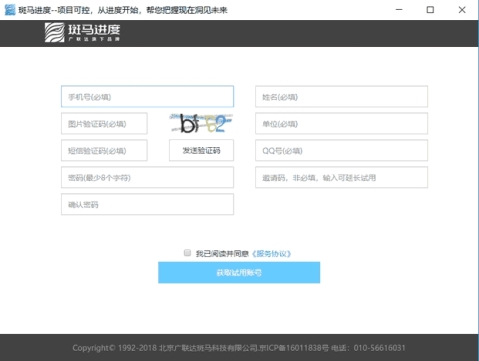Maximize the 斑马进度 window

coord(430,10)
